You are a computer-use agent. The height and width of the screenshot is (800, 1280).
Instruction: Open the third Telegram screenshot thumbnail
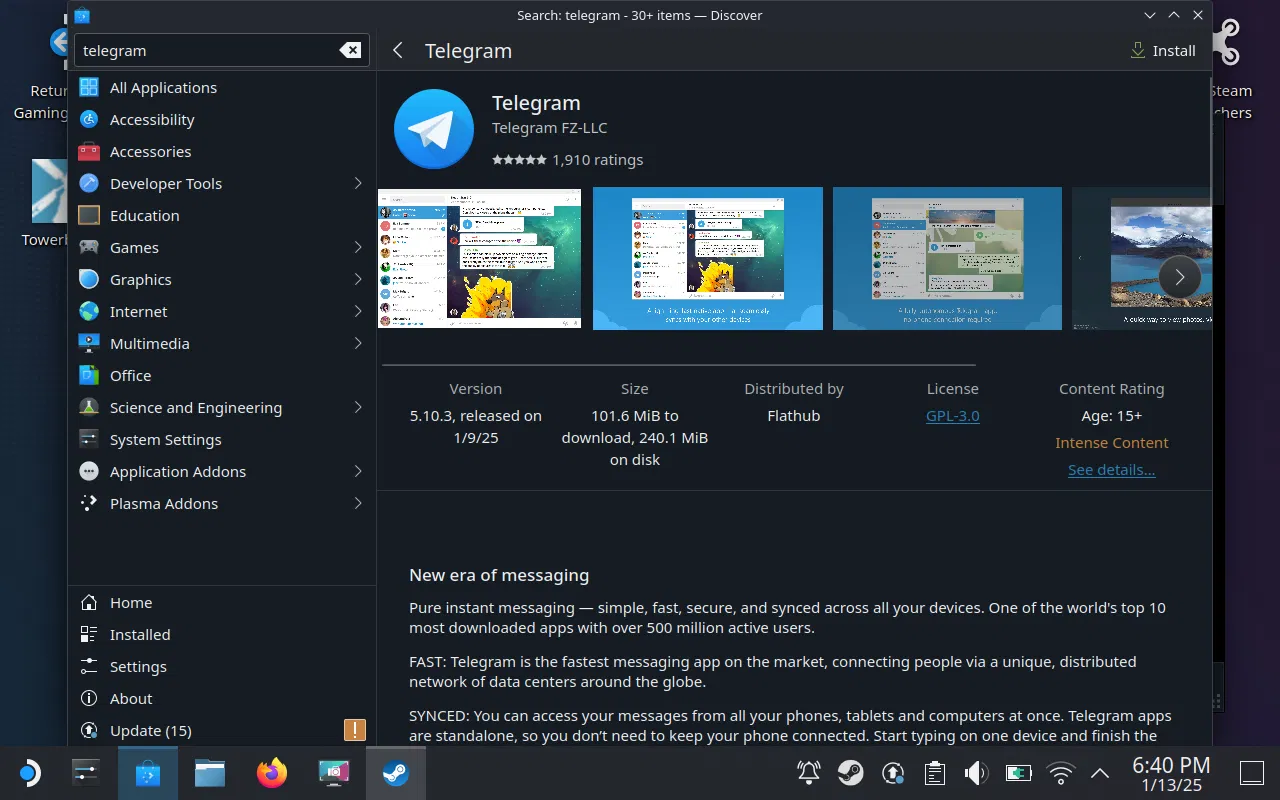[947, 258]
